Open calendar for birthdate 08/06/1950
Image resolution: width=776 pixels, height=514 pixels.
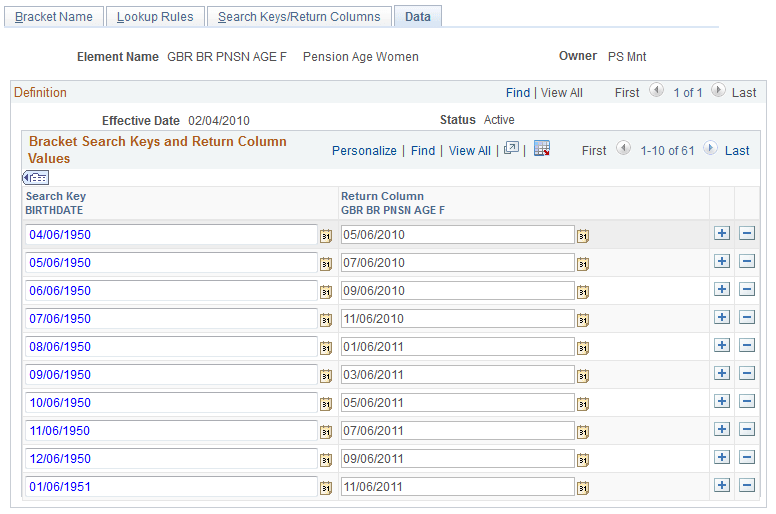coord(325,348)
